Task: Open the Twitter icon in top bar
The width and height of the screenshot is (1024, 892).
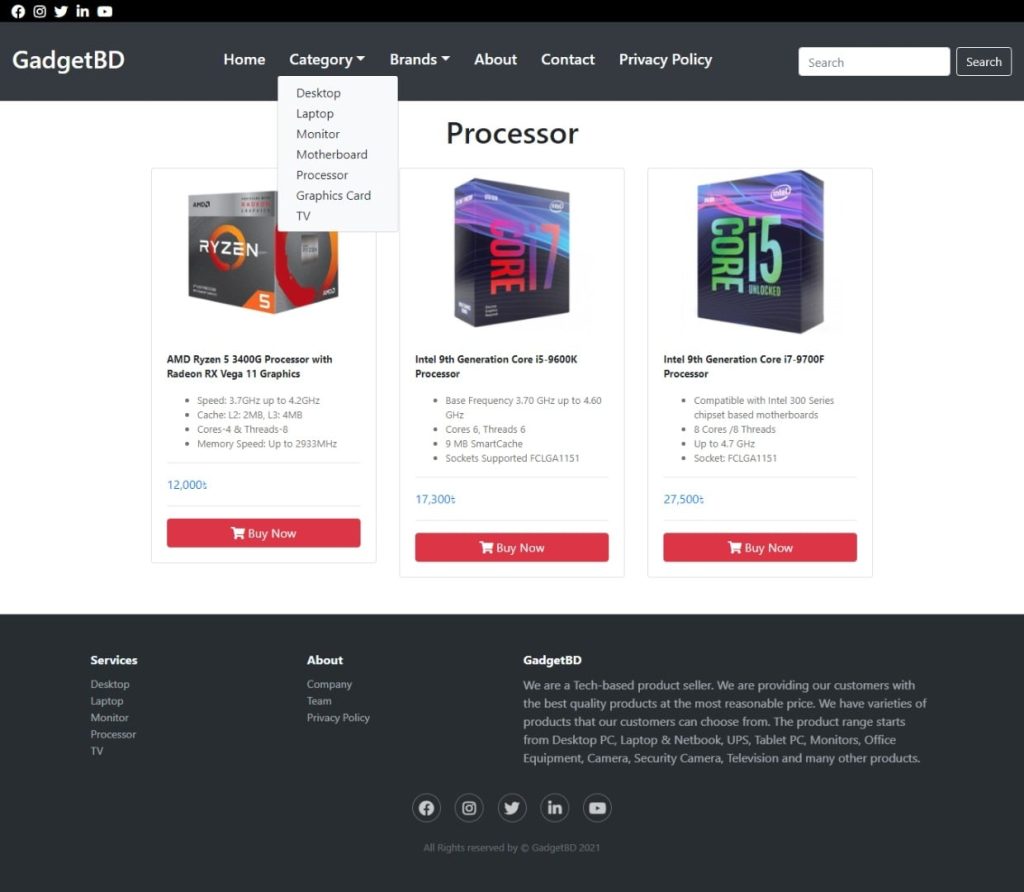Action: pos(61,11)
